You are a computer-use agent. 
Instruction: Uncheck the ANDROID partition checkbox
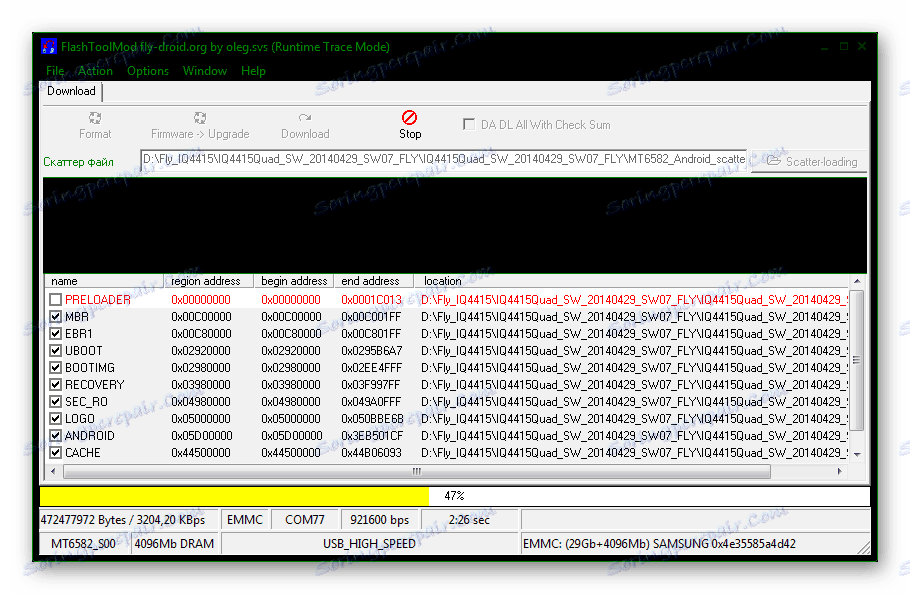[56, 436]
